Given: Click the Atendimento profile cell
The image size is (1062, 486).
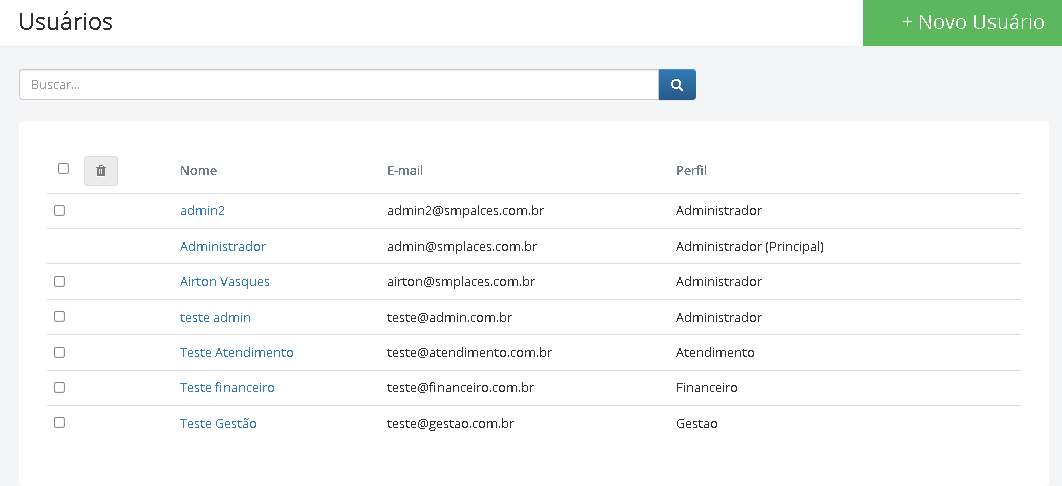Looking at the screenshot, I should [715, 353].
